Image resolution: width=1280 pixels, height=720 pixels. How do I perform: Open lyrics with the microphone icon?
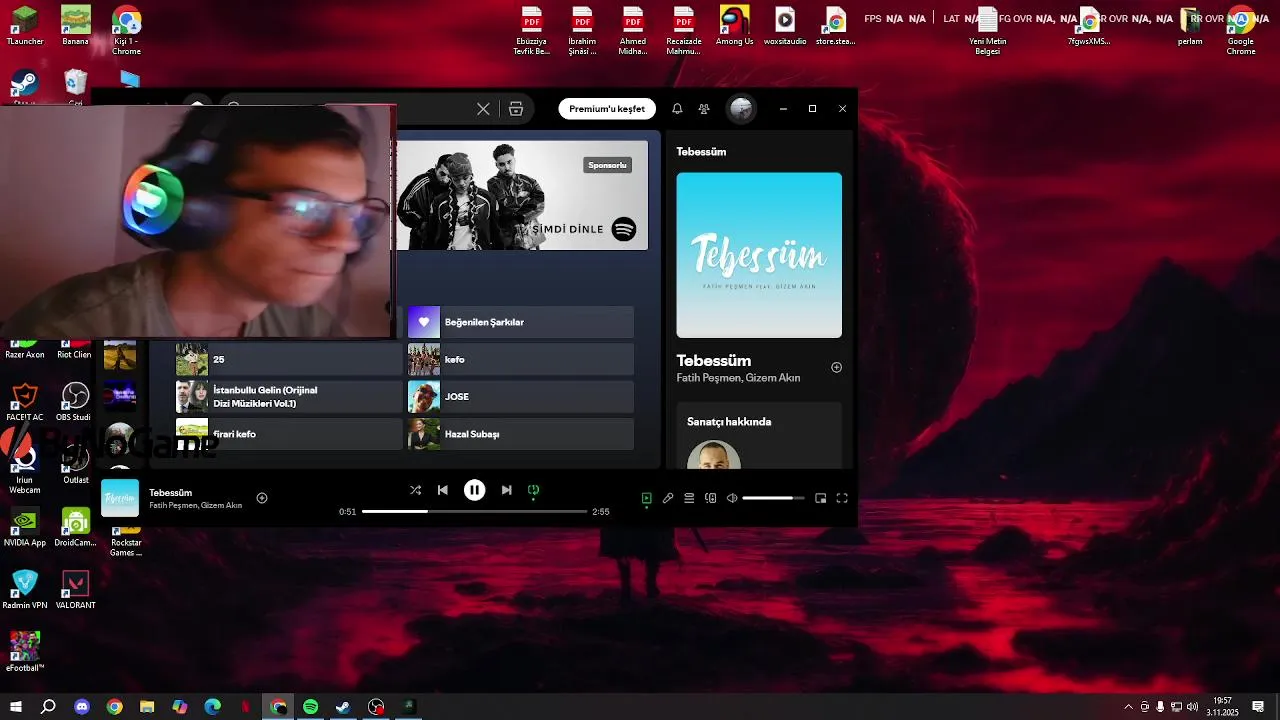[668, 498]
